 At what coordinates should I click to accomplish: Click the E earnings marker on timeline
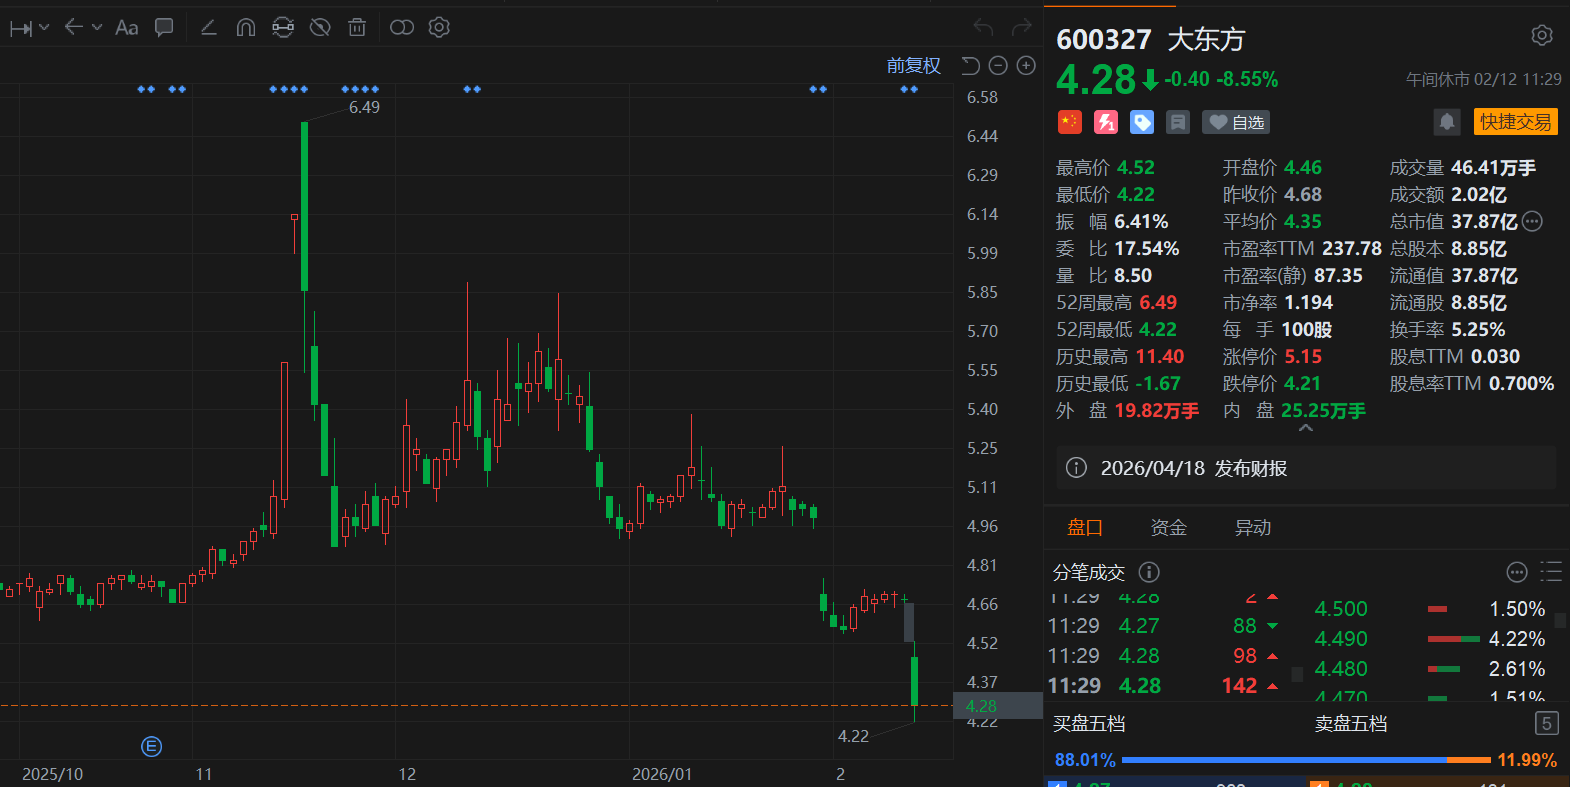point(152,746)
